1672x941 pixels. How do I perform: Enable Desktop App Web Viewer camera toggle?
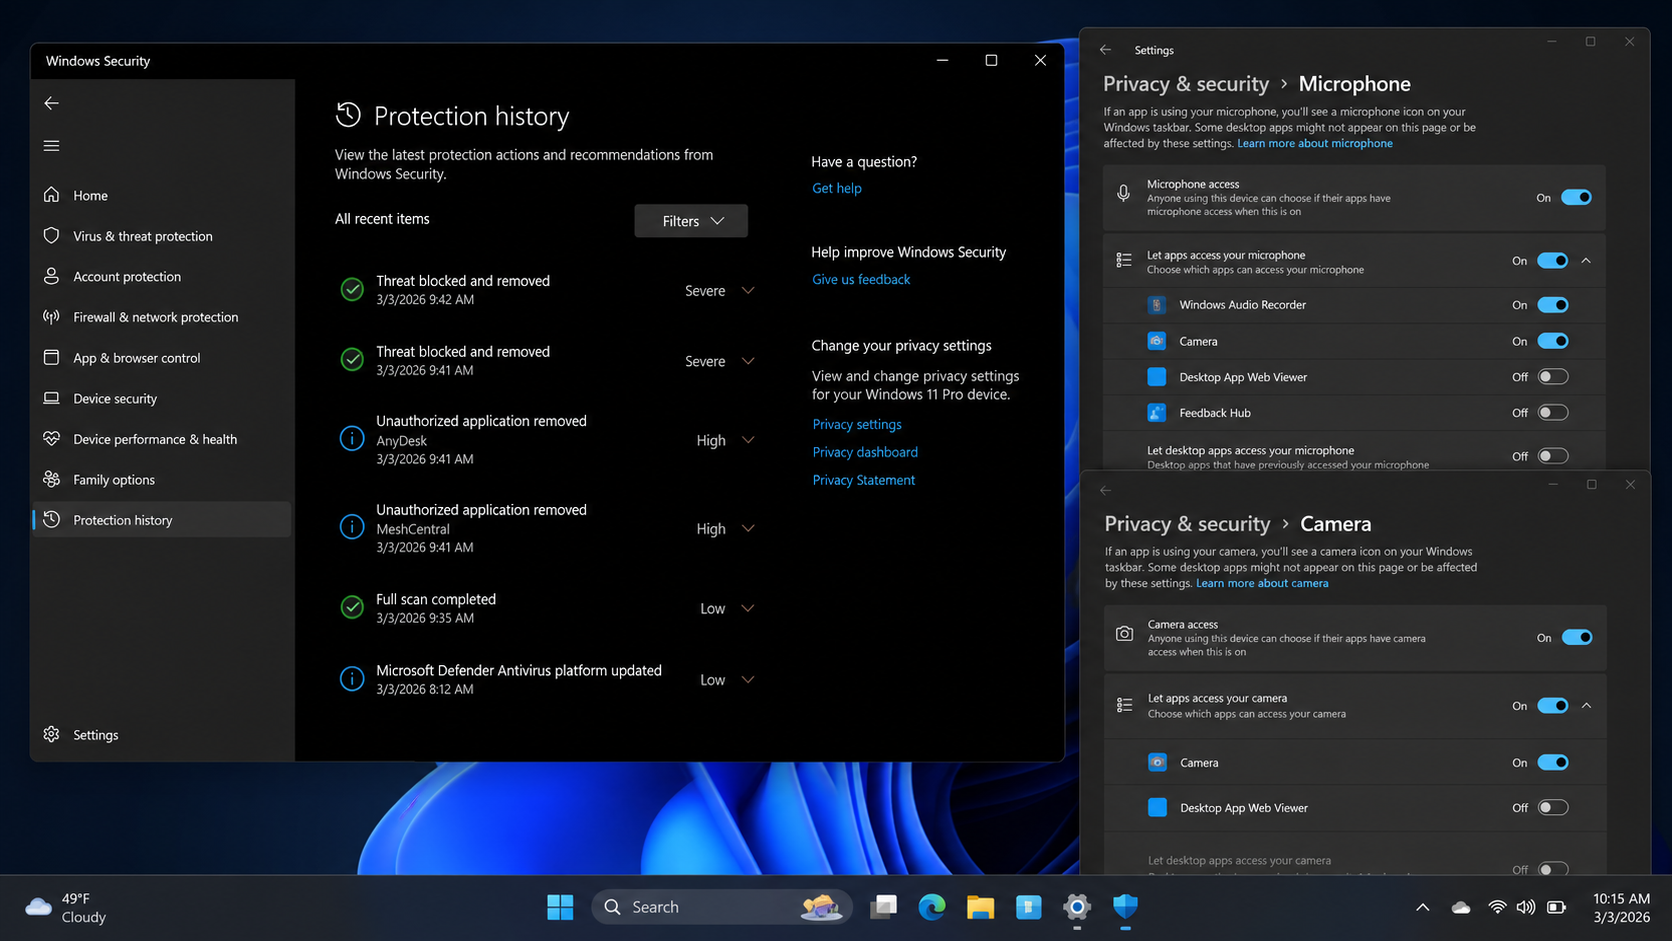pos(1553,808)
